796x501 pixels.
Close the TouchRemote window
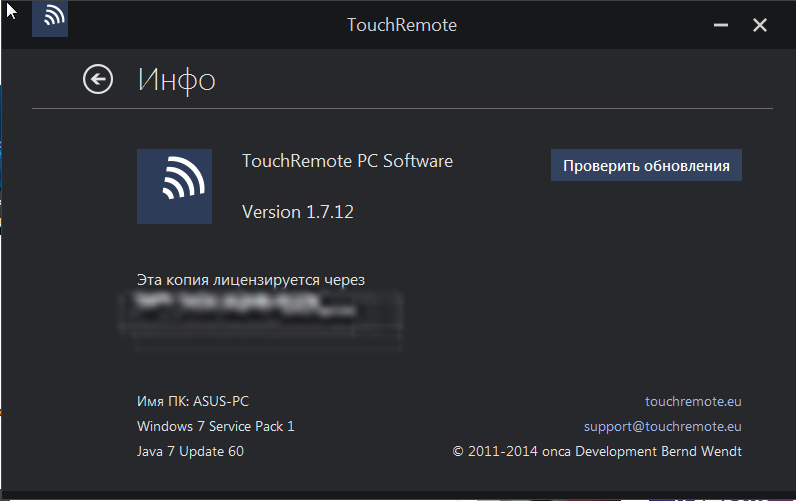[x=760, y=25]
